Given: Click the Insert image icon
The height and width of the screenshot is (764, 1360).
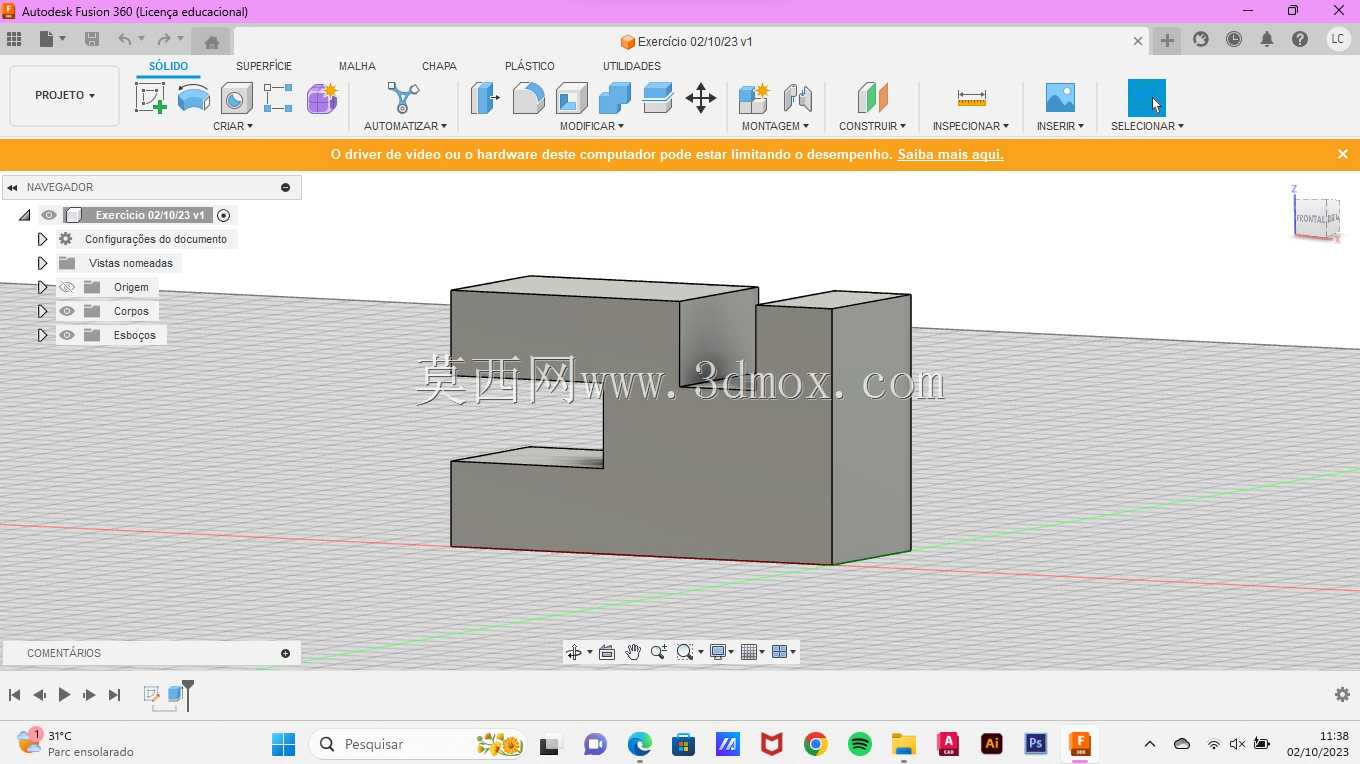Looking at the screenshot, I should tap(1060, 98).
